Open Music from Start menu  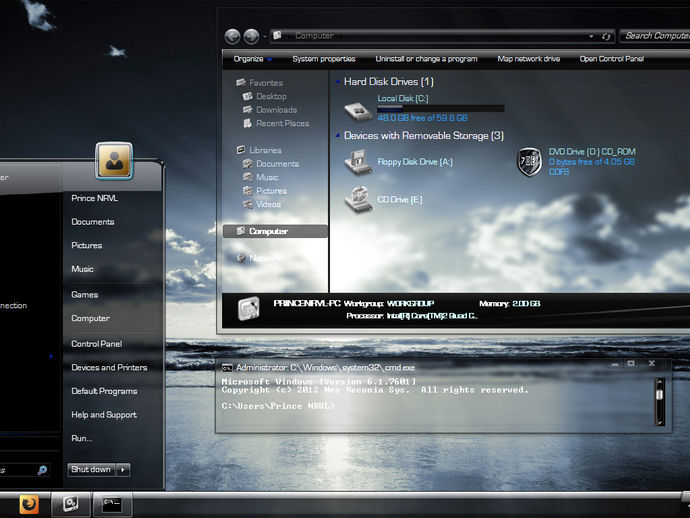pyautogui.click(x=82, y=269)
